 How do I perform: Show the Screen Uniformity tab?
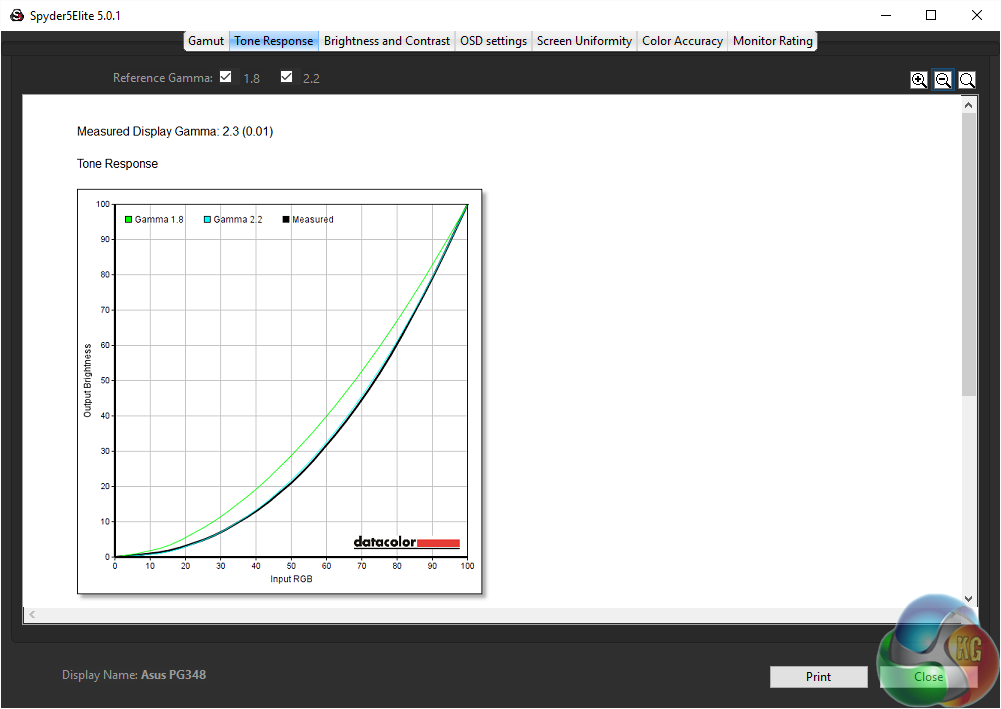coord(584,41)
